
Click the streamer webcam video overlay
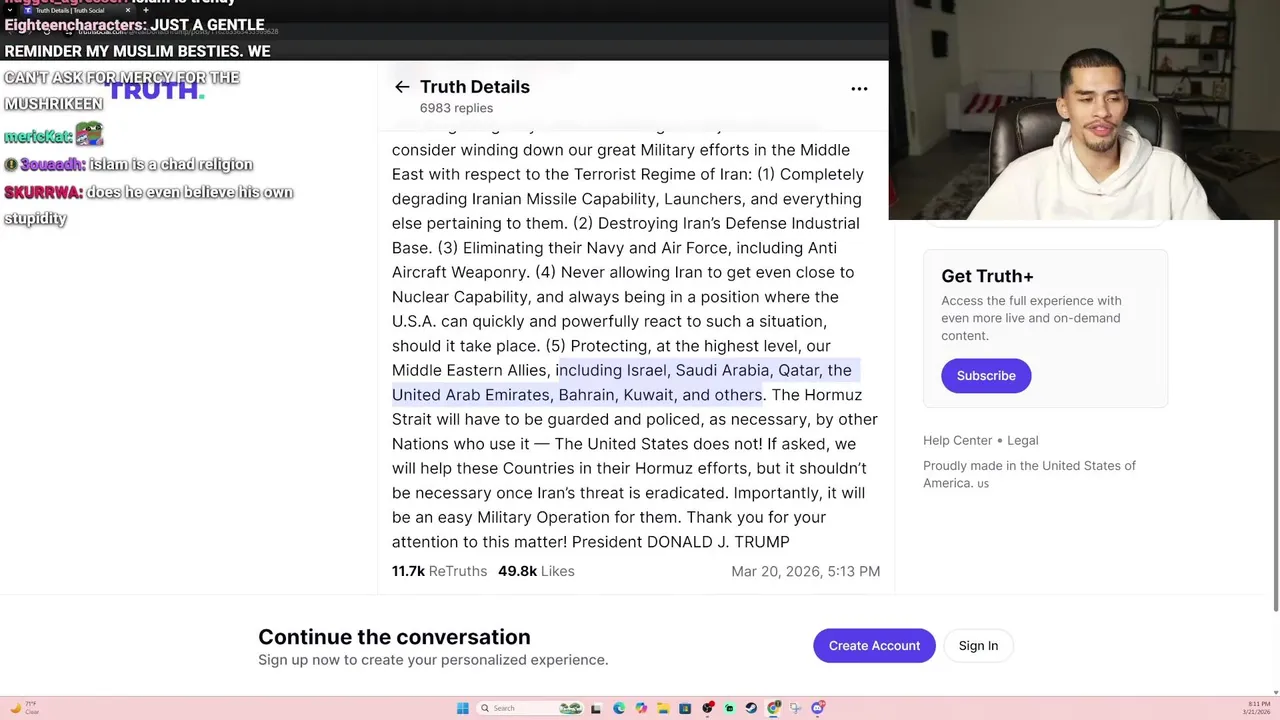(1084, 109)
